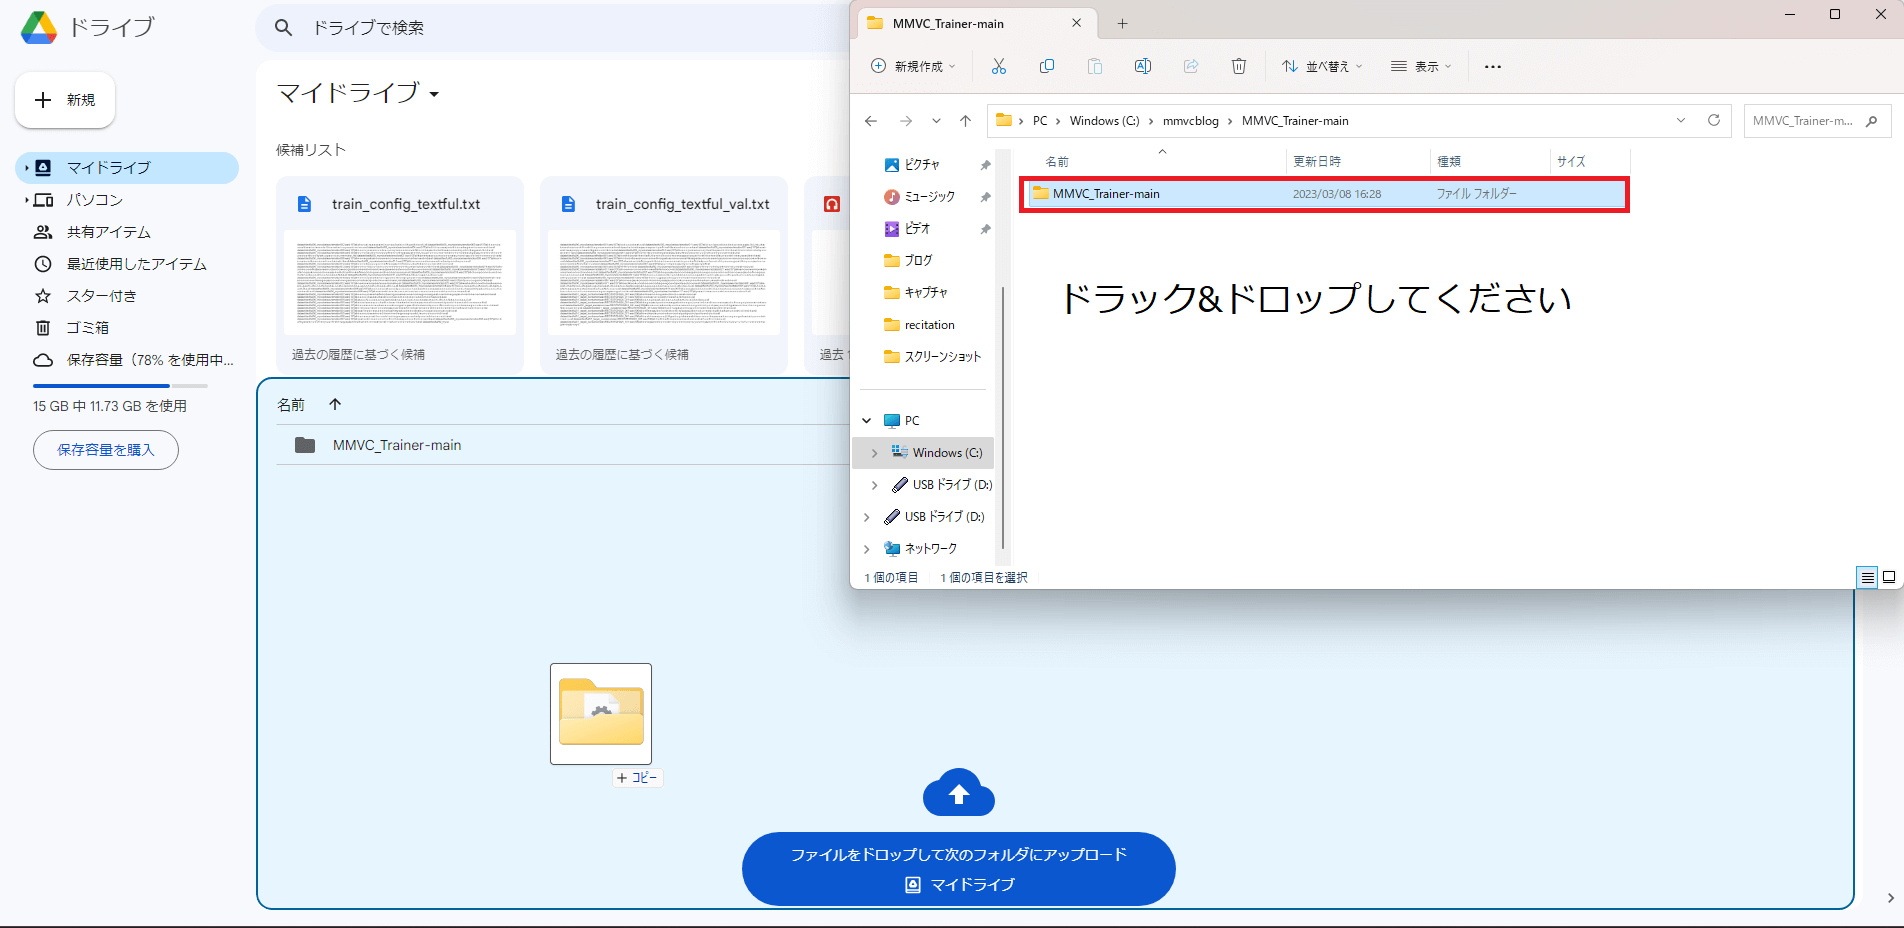This screenshot has width=1904, height=928.
Task: Switch to details view layout toggle
Action: pyautogui.click(x=1866, y=577)
